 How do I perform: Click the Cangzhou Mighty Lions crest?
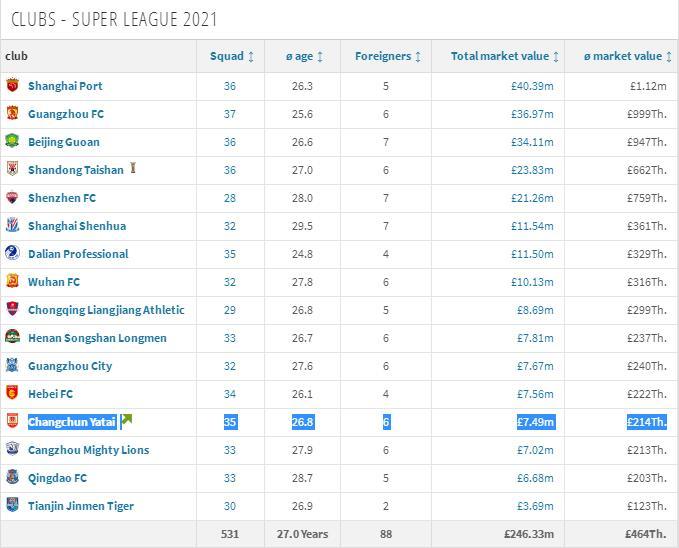(x=12, y=449)
